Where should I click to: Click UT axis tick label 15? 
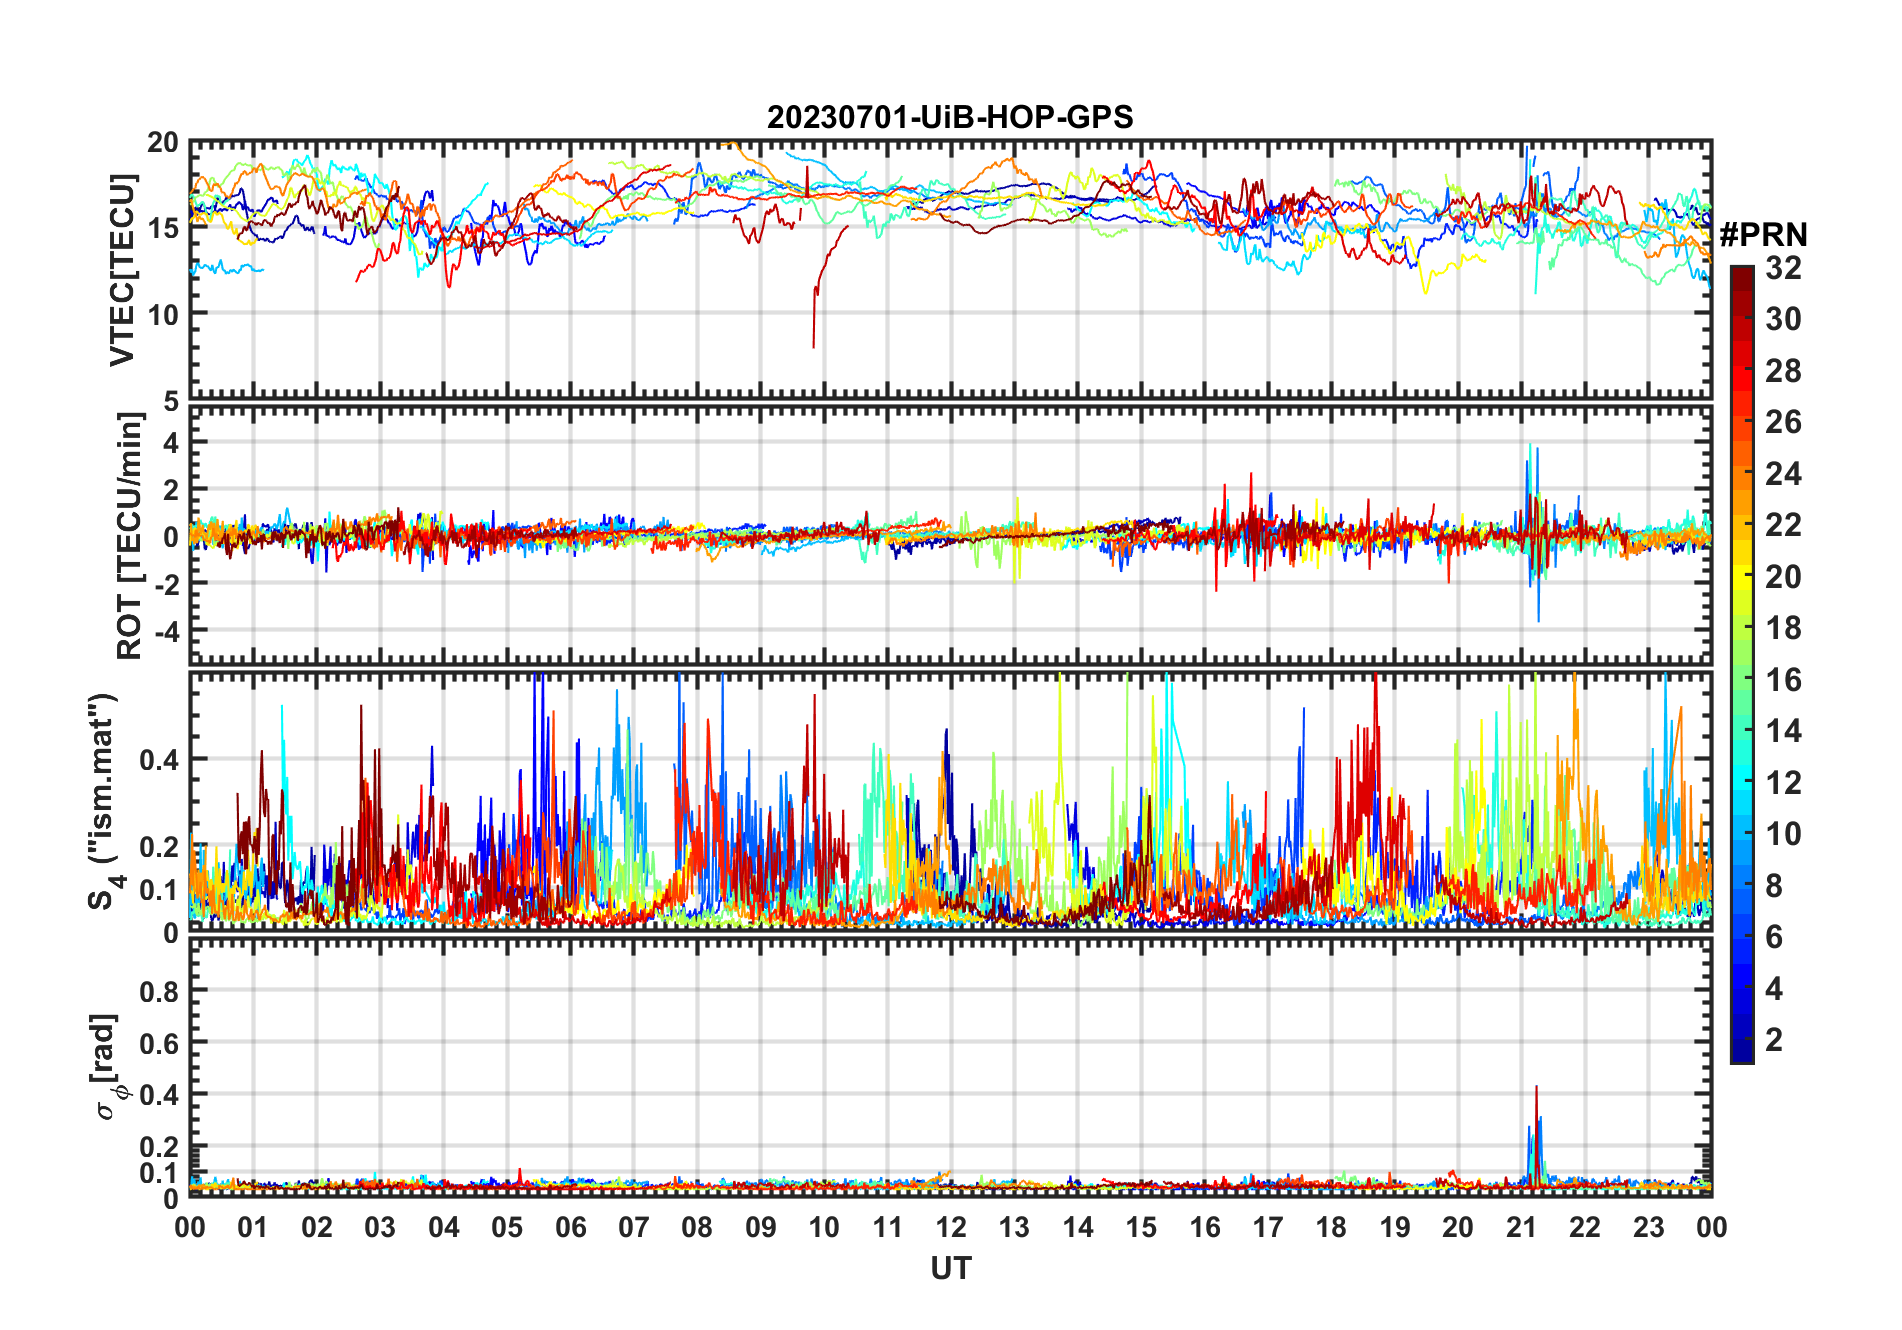click(1141, 1227)
